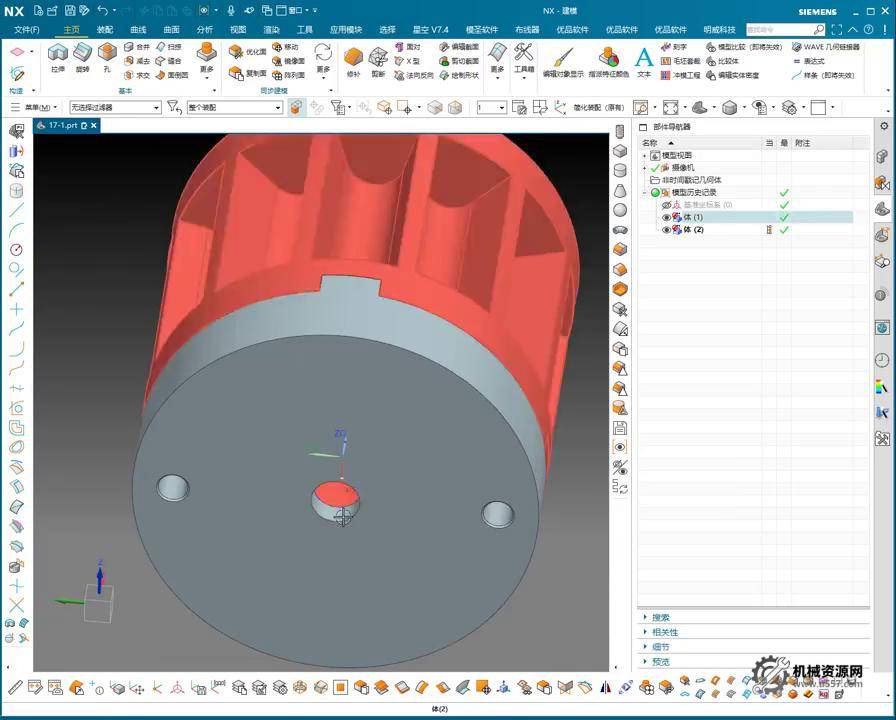Click the command search input field
Screen dimensions: 896x720
(778, 30)
